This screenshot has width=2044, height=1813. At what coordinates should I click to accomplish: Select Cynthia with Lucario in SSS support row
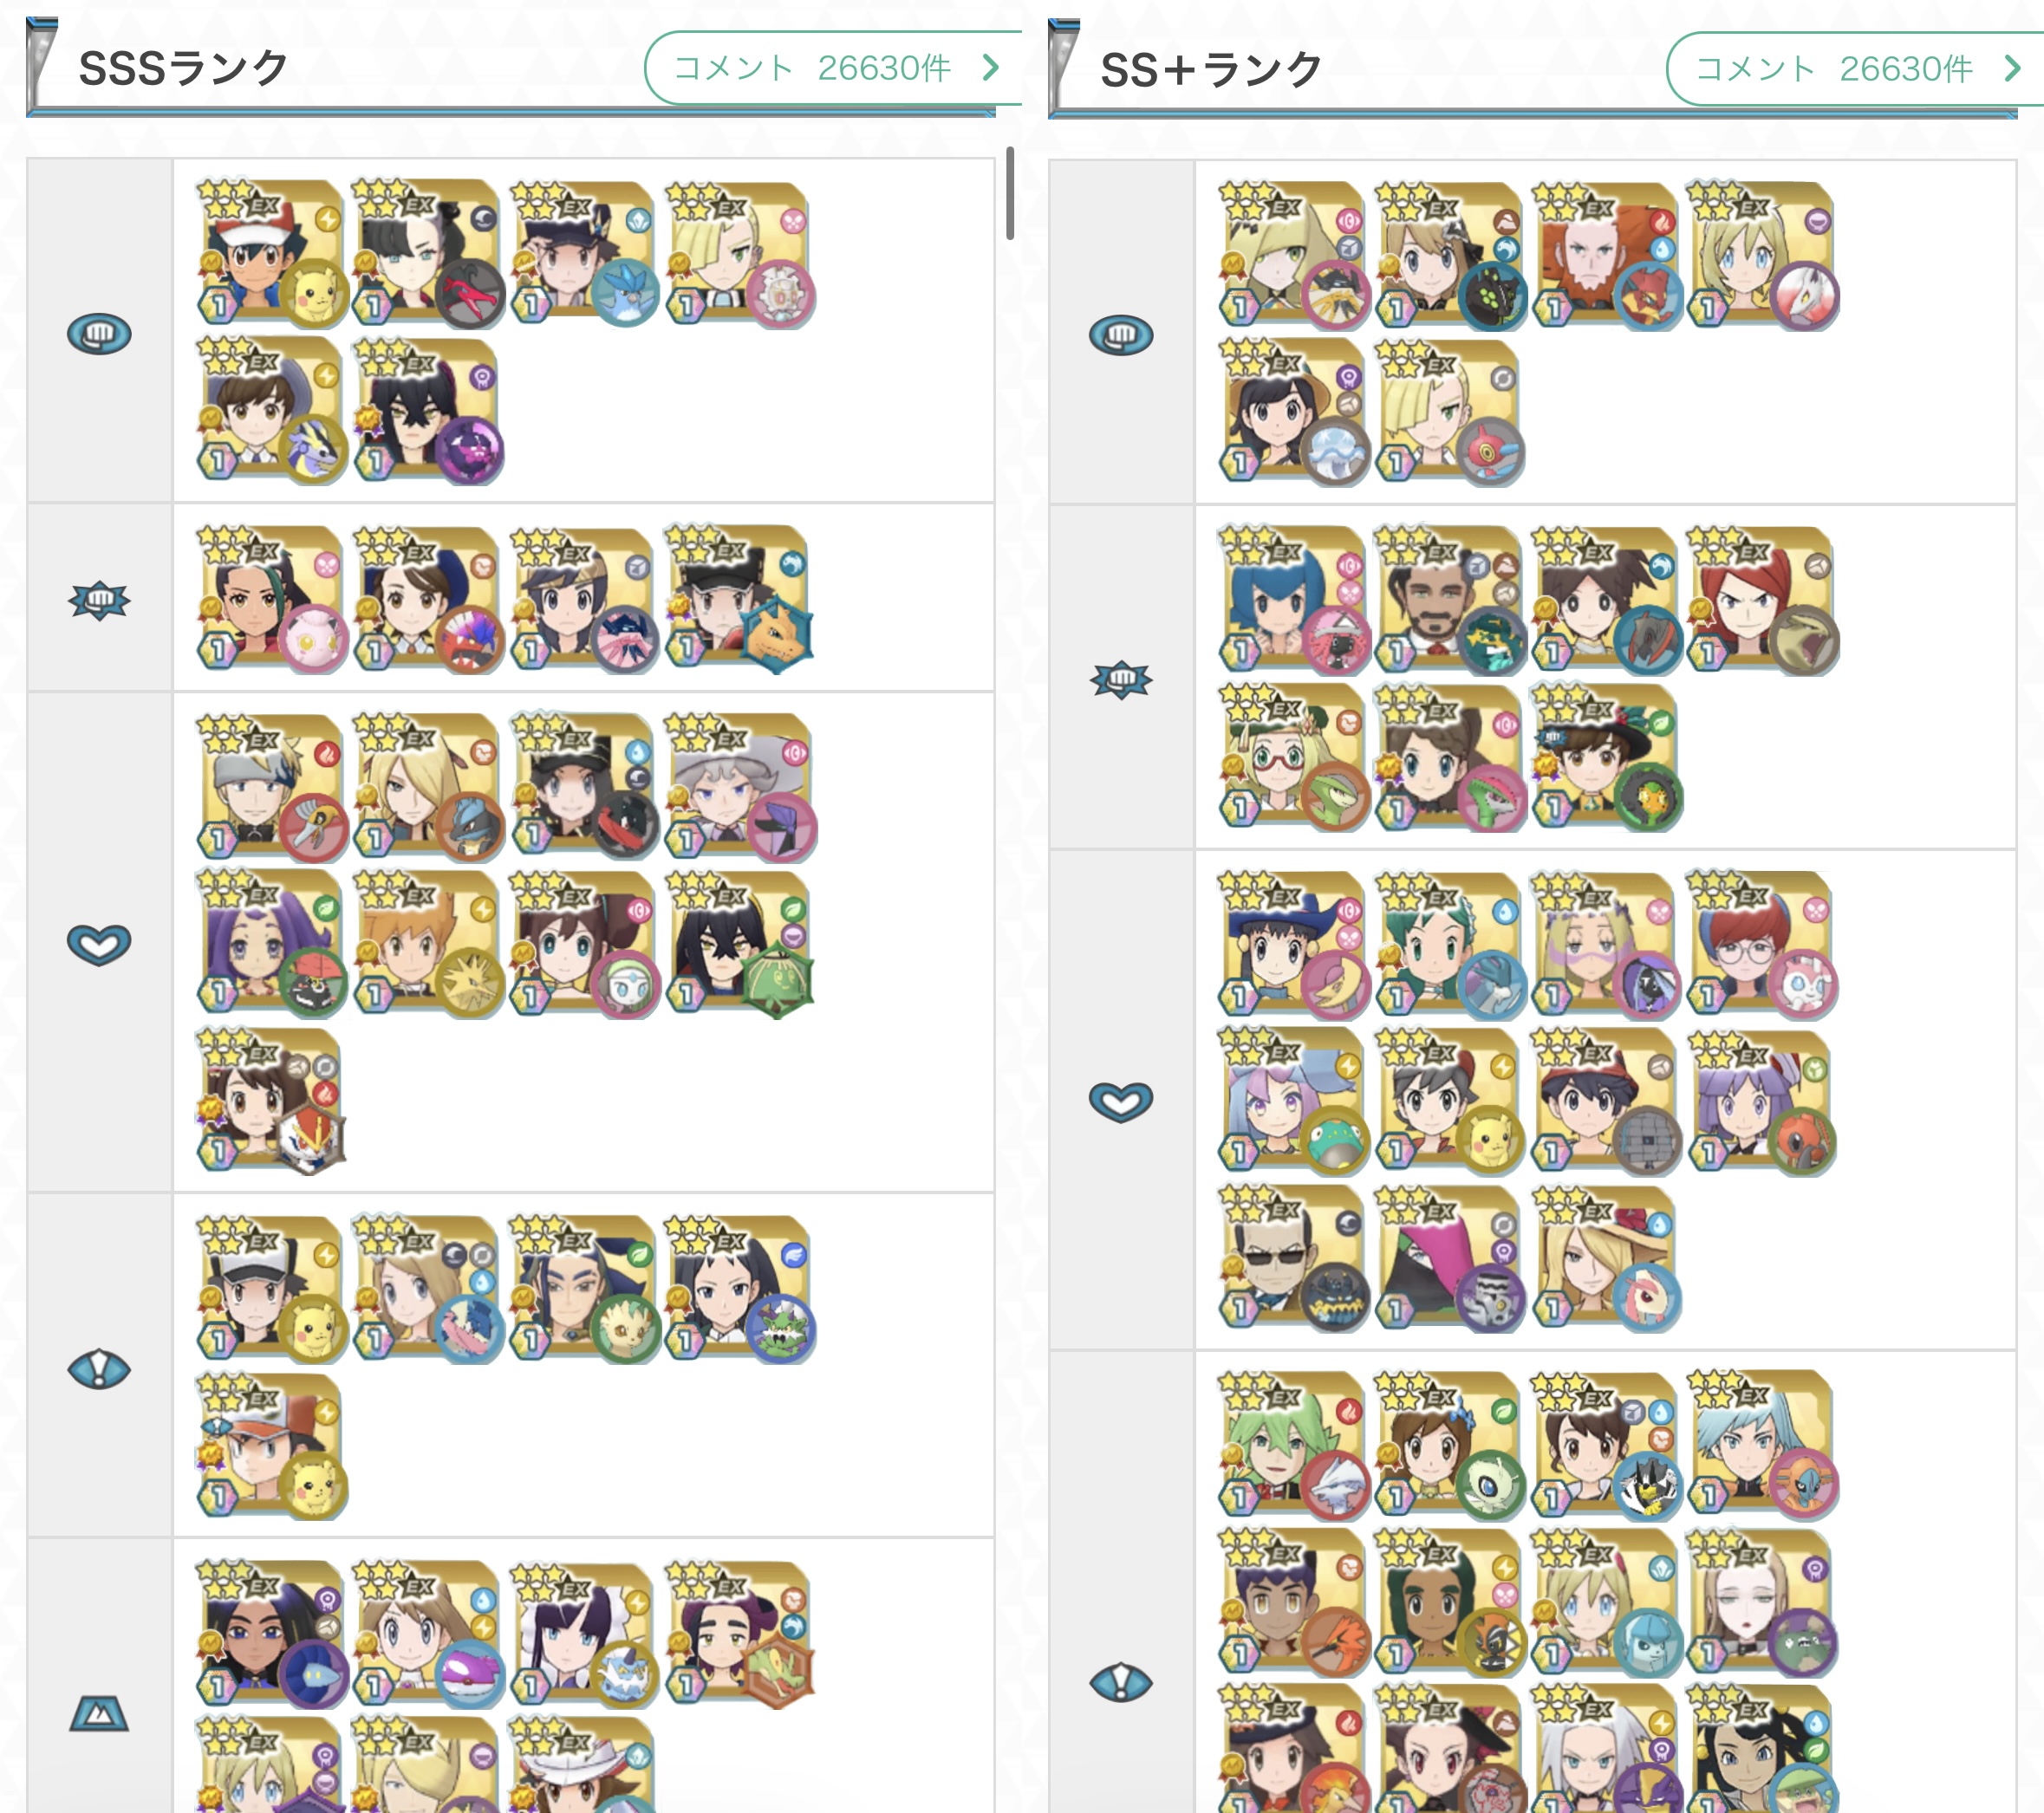coord(428,787)
